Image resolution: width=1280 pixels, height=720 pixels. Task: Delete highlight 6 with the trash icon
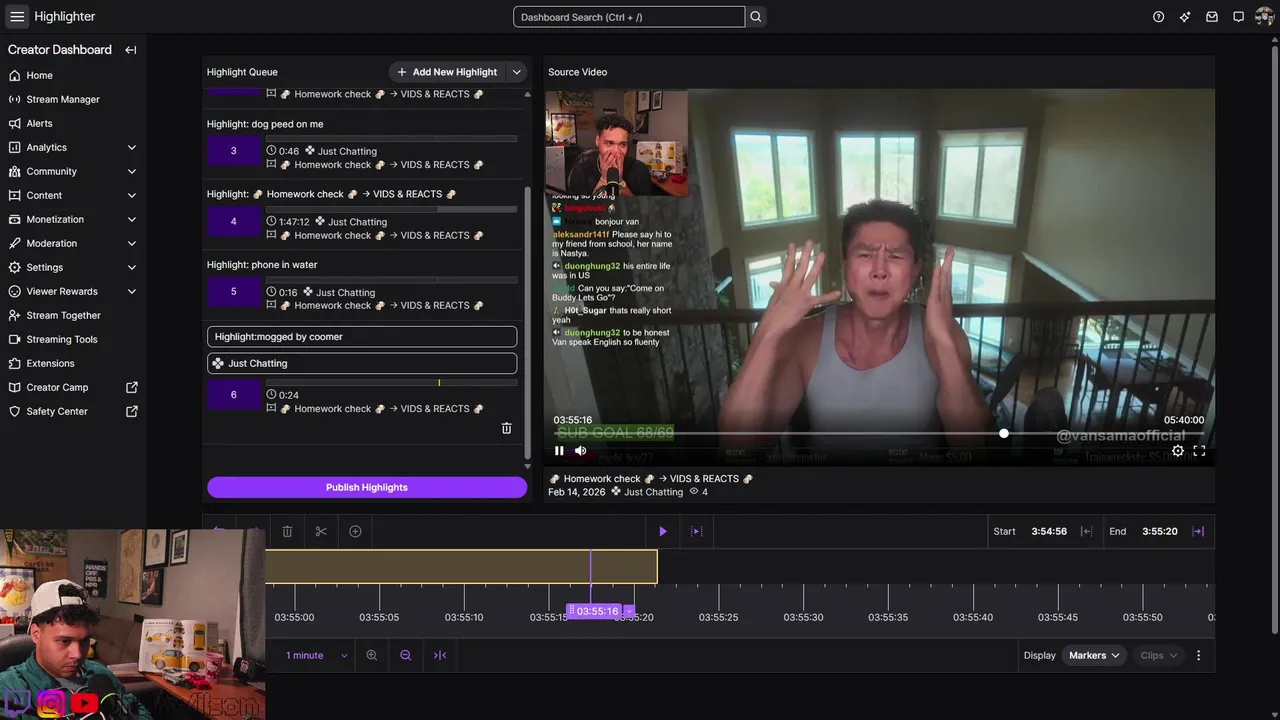[x=506, y=428]
